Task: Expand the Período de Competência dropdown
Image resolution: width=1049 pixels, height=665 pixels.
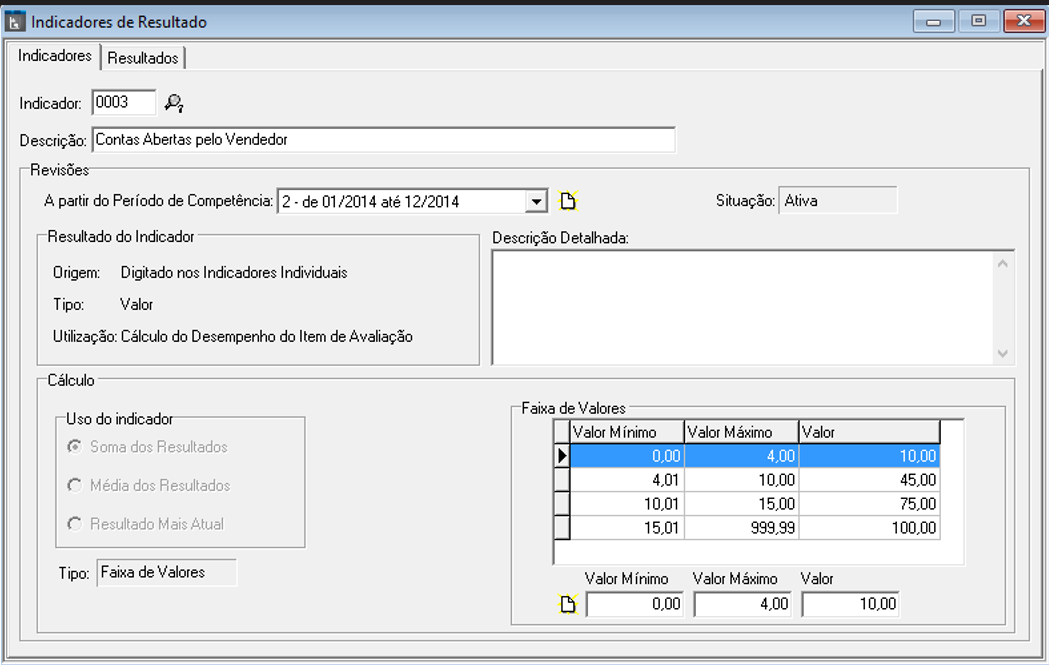Action: (537, 201)
